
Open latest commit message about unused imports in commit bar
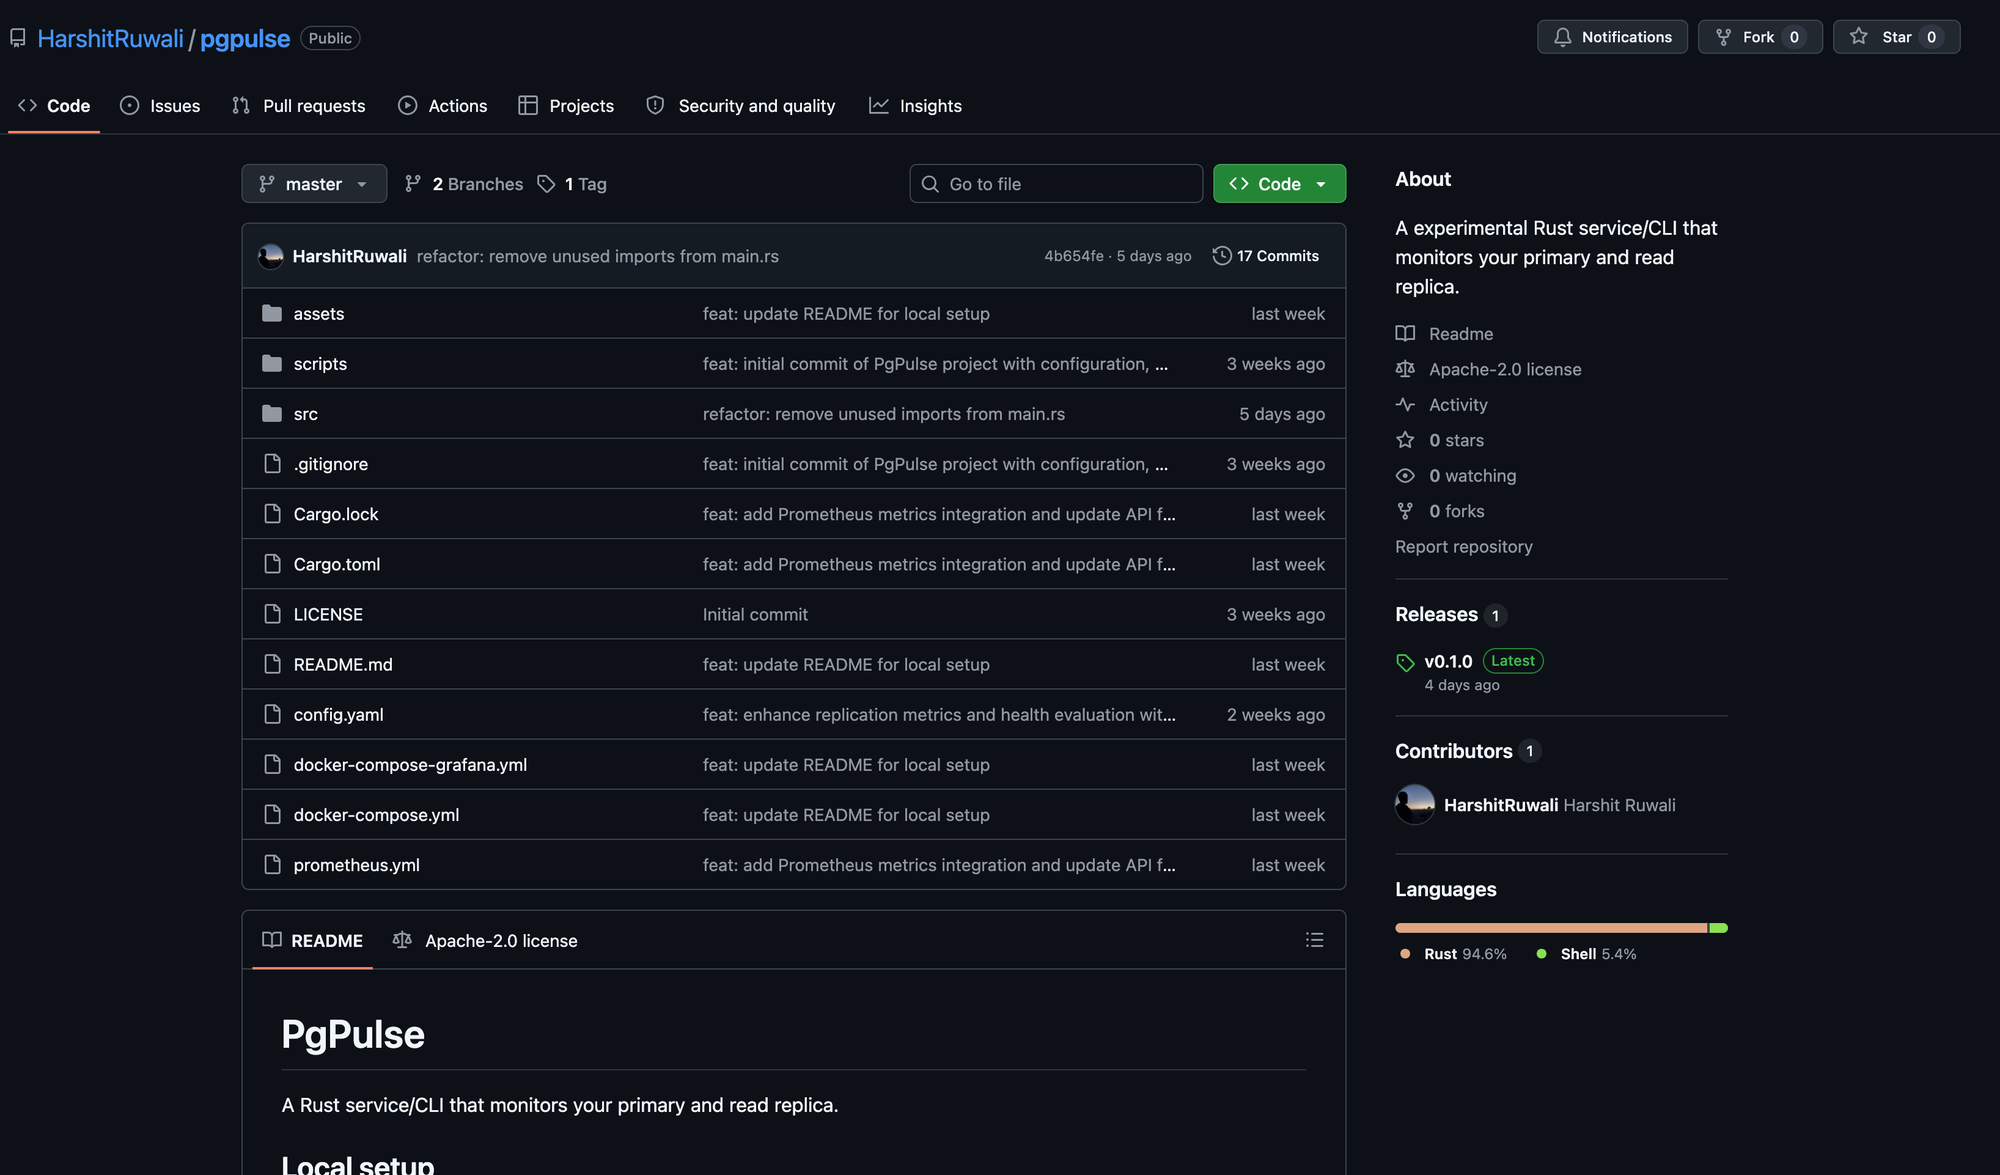pyautogui.click(x=598, y=256)
